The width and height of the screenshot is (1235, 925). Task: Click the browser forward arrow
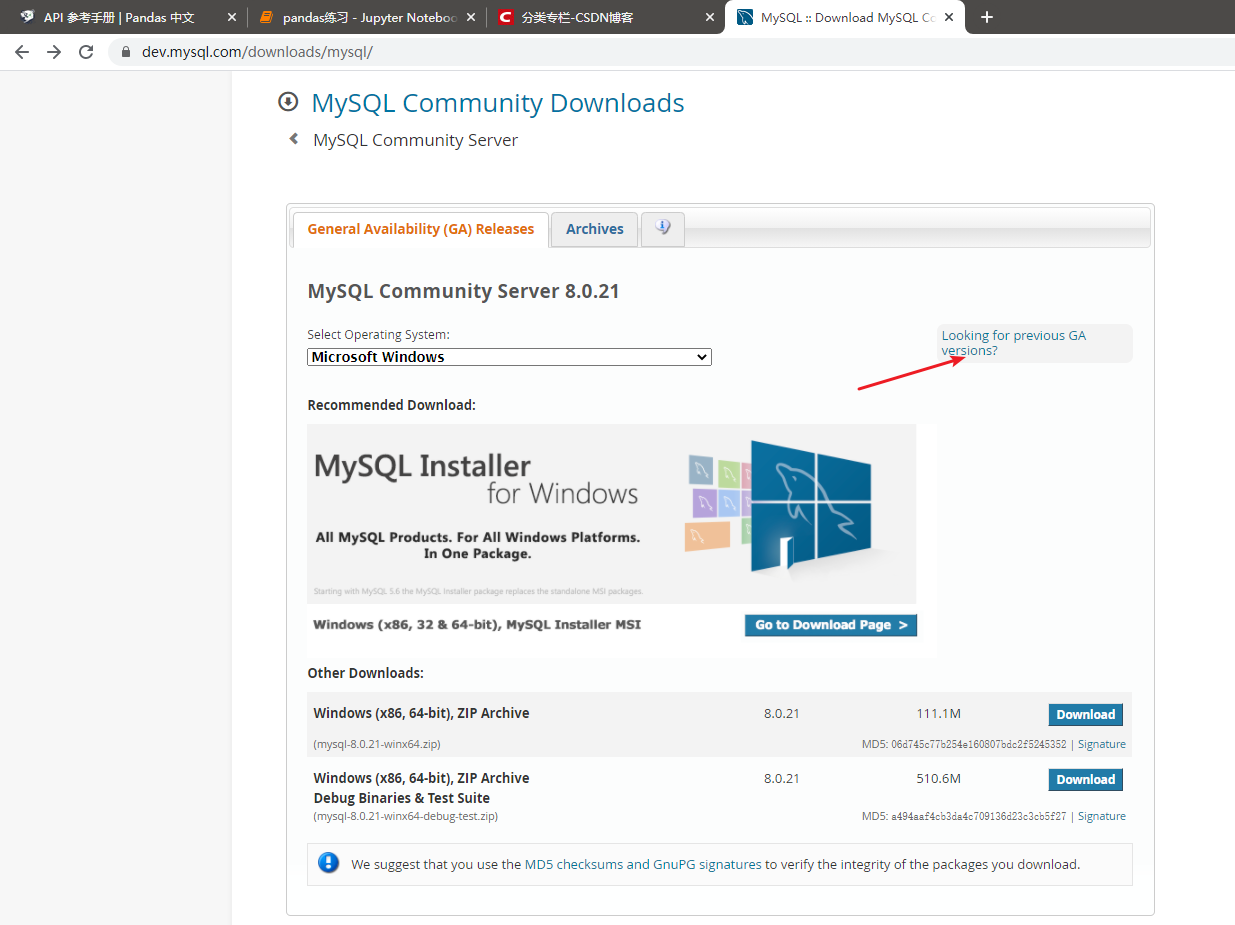54,52
